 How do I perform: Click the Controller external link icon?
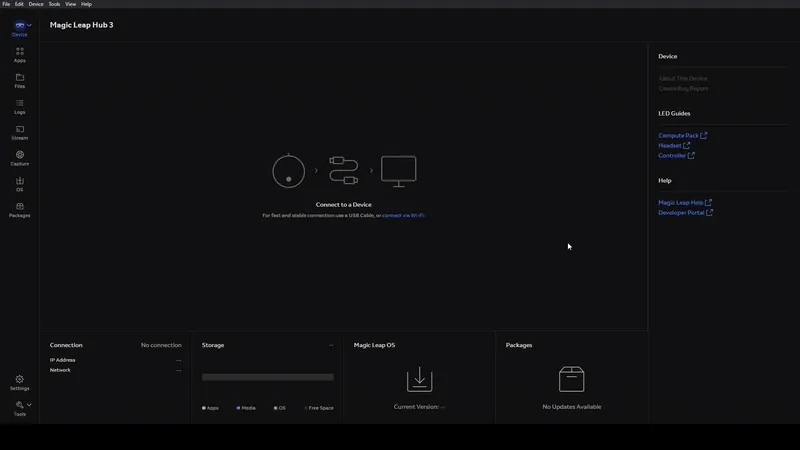tap(691, 156)
